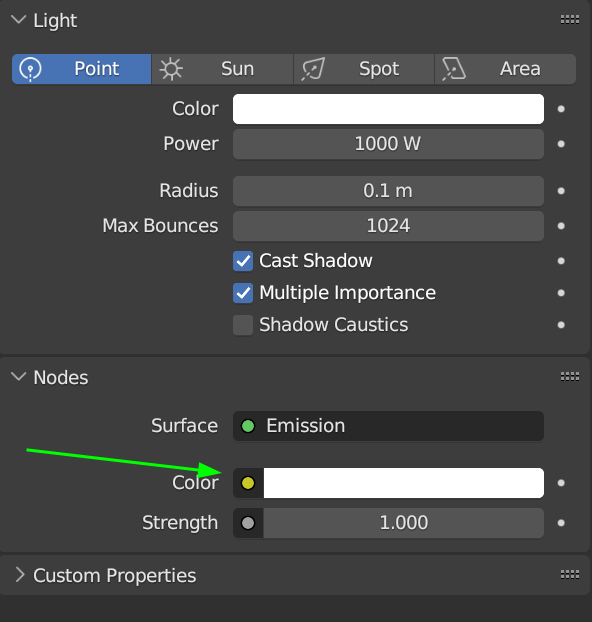592x622 pixels.
Task: Click the Nodes panel drag-handle grip icon
Action: [x=570, y=376]
